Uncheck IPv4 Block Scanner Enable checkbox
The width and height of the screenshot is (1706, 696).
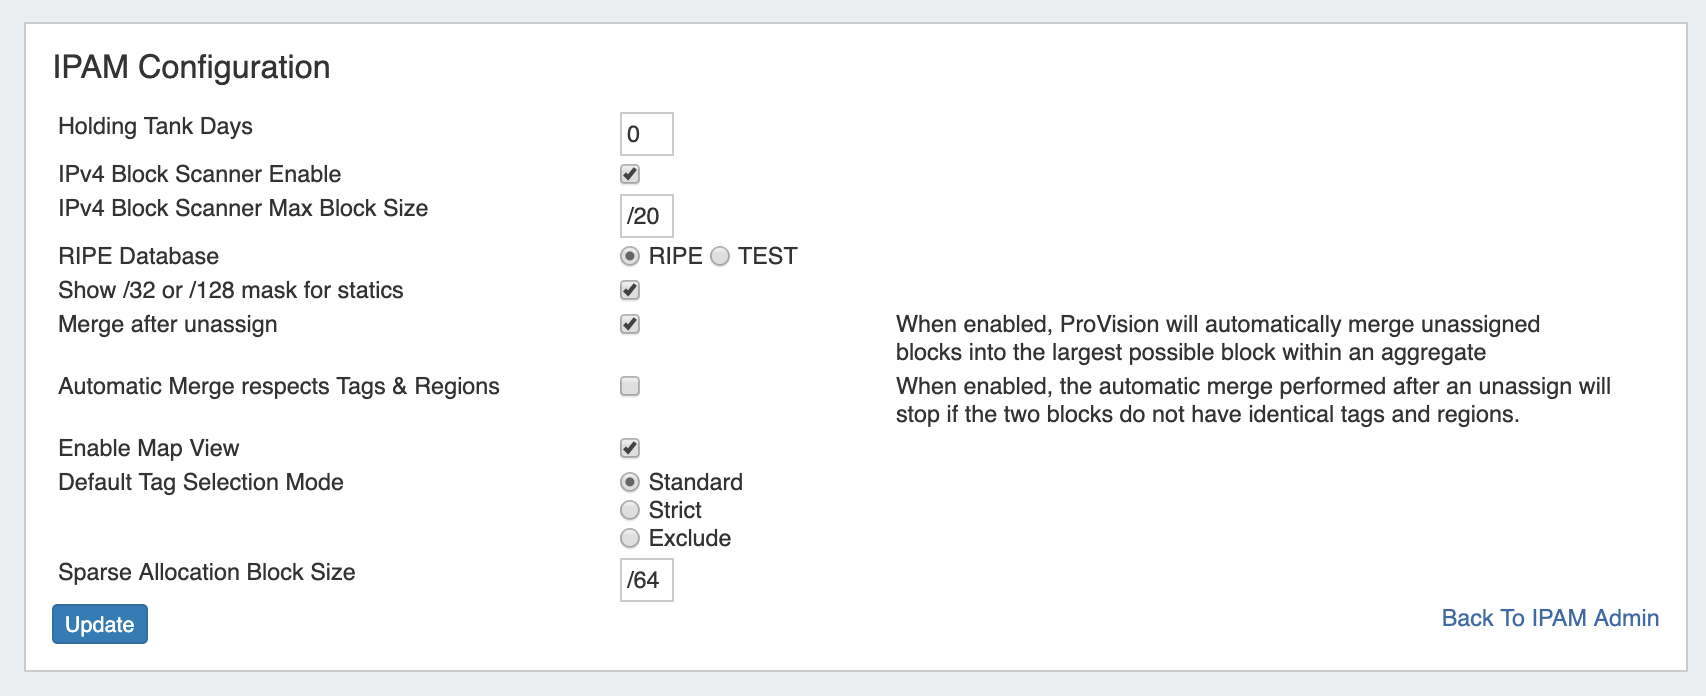(630, 174)
